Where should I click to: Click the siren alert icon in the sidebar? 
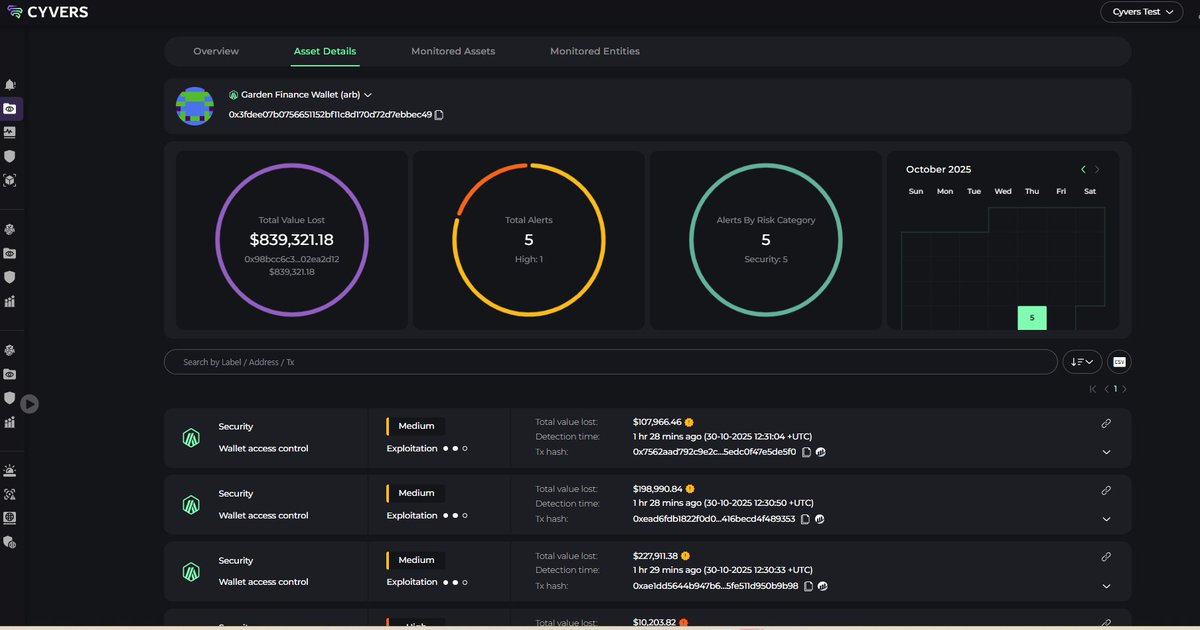[x=10, y=470]
